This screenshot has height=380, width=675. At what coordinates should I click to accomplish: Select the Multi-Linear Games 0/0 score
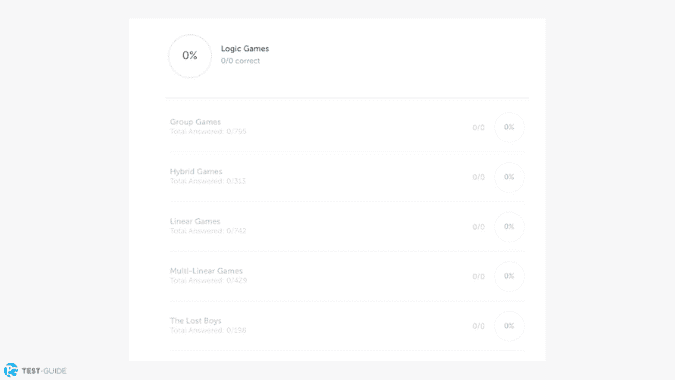click(478, 276)
